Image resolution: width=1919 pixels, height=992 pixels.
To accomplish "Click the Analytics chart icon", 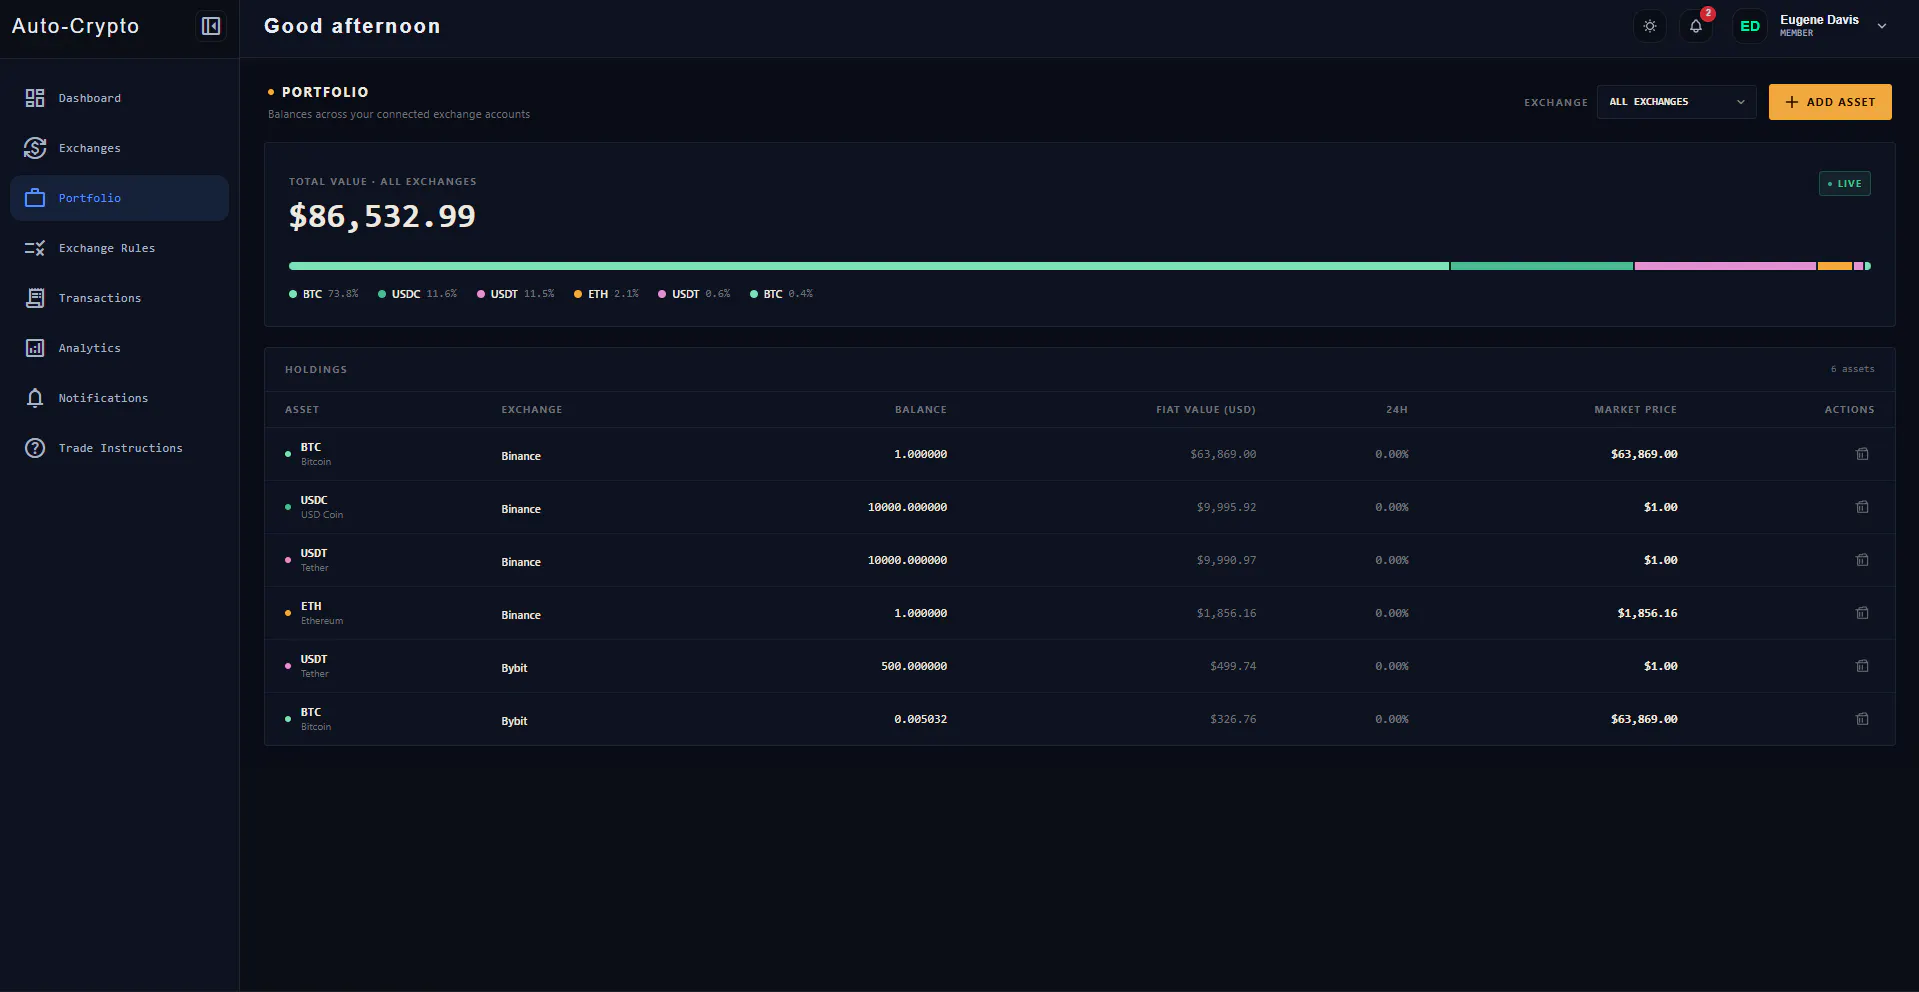I will click(35, 348).
